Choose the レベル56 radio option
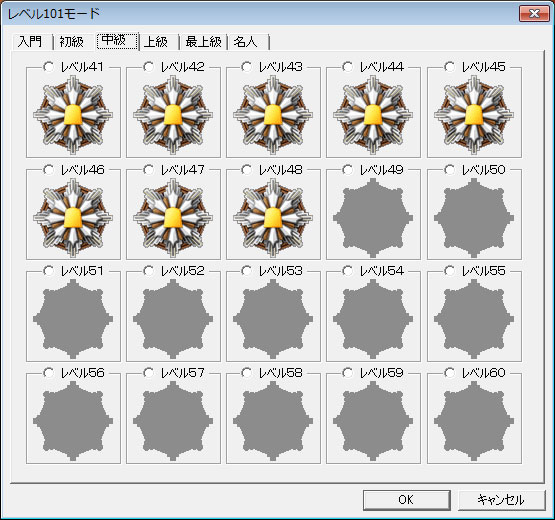This screenshot has height=520, width=555. (48, 373)
